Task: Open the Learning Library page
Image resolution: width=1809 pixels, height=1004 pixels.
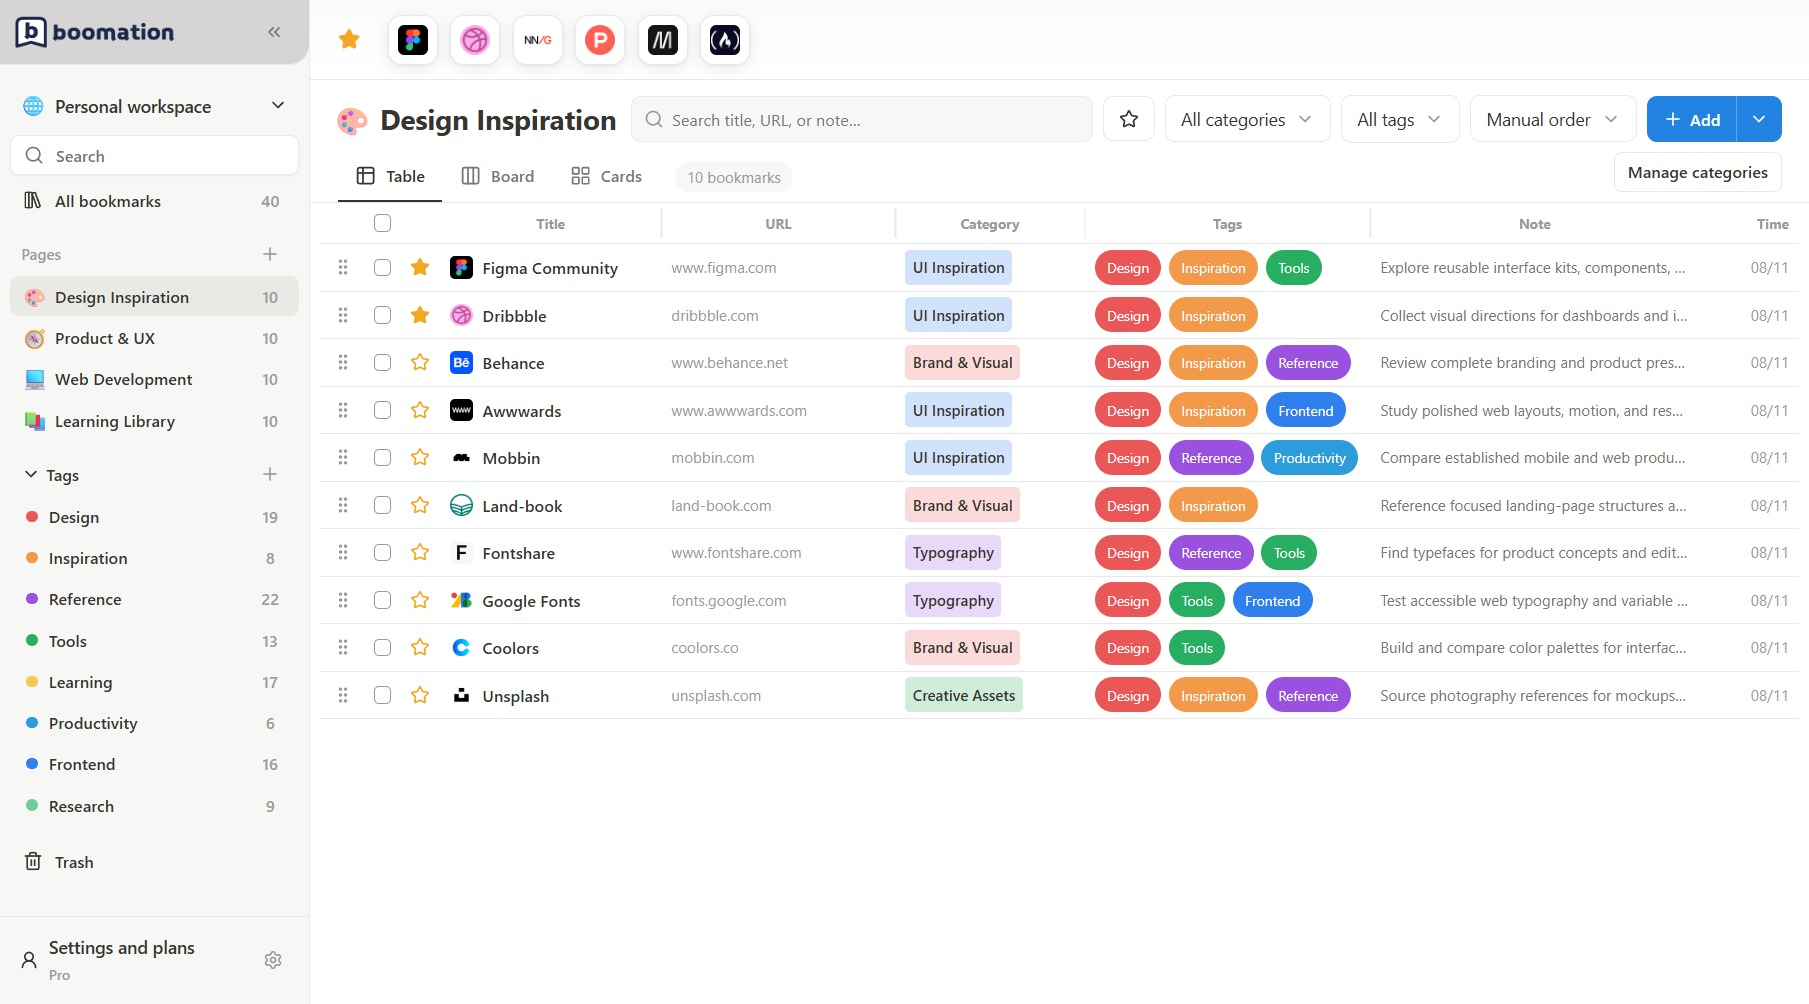Action: [155, 421]
